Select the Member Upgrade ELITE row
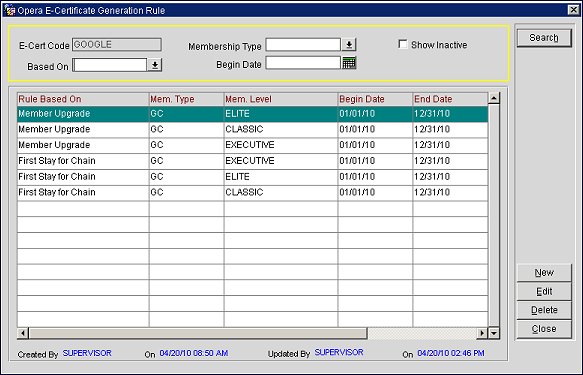This screenshot has height=375, width=583. 252,114
